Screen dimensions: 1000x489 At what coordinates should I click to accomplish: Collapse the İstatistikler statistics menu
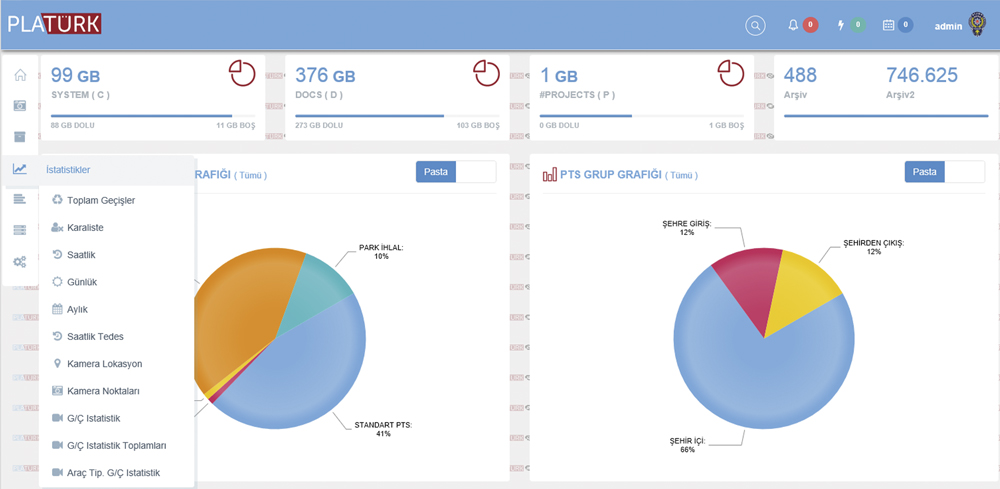pyautogui.click(x=68, y=170)
